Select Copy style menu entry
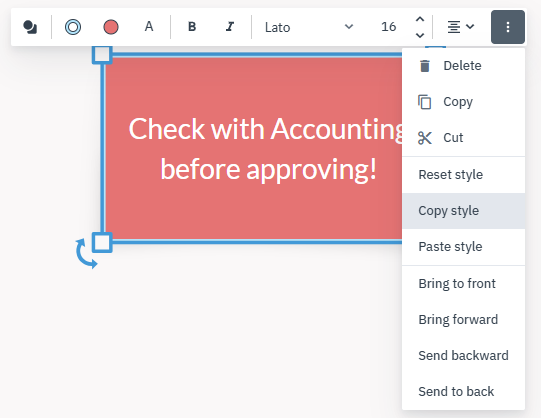This screenshot has height=418, width=541. [463, 211]
